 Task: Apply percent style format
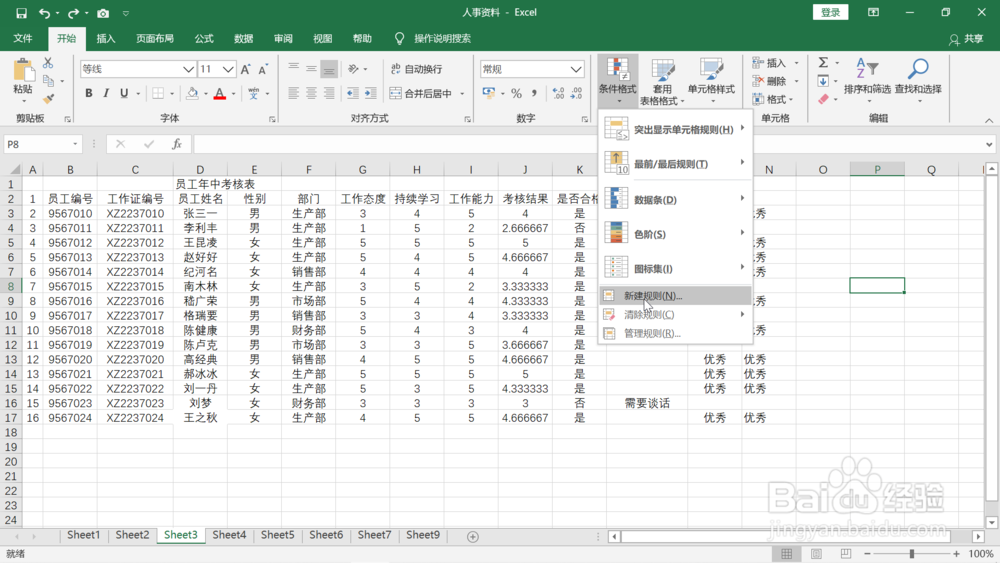tap(517, 94)
